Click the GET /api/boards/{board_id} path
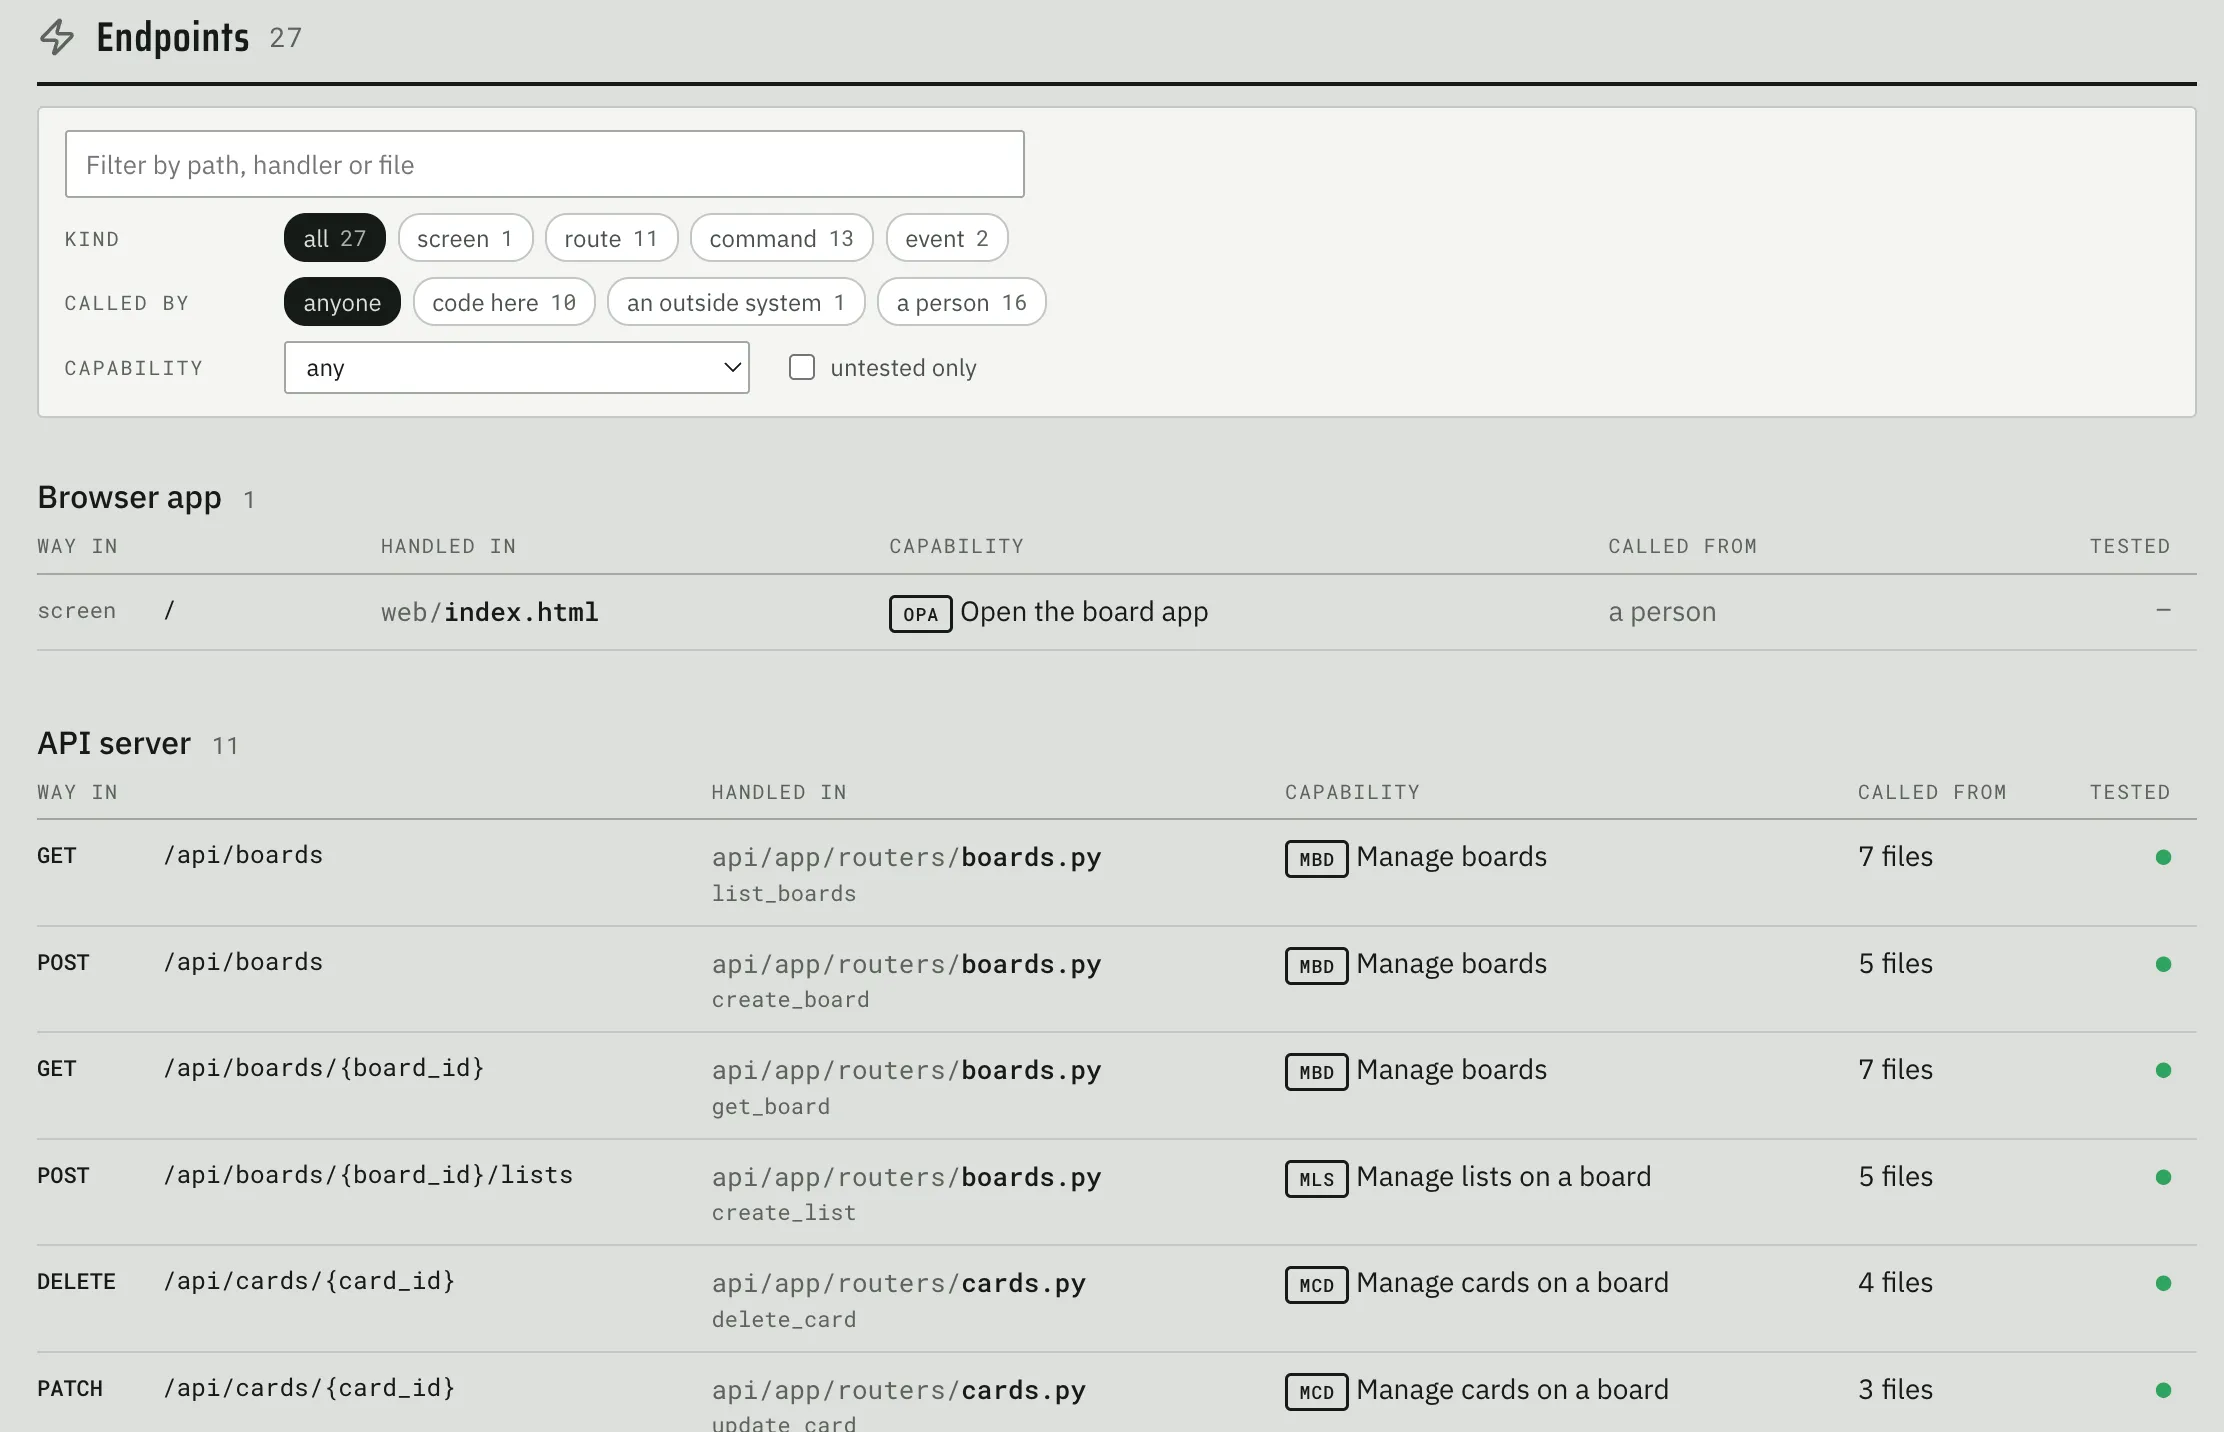2224x1432 pixels. [x=324, y=1068]
